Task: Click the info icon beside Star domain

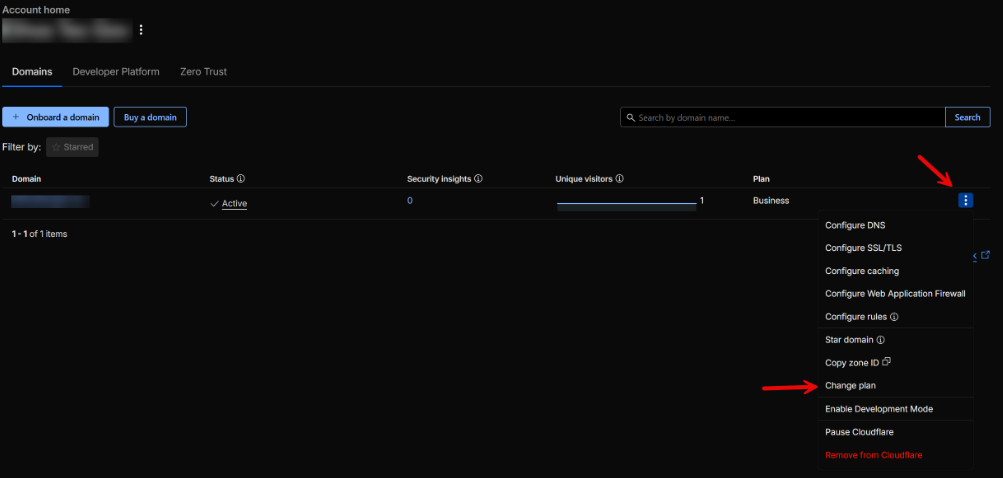Action: (x=880, y=340)
